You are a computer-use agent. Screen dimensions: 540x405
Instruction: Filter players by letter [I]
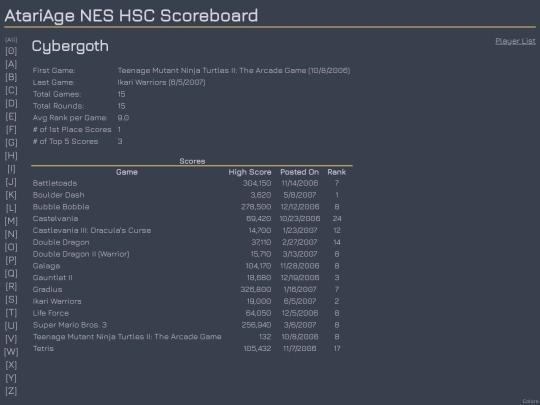(11, 169)
